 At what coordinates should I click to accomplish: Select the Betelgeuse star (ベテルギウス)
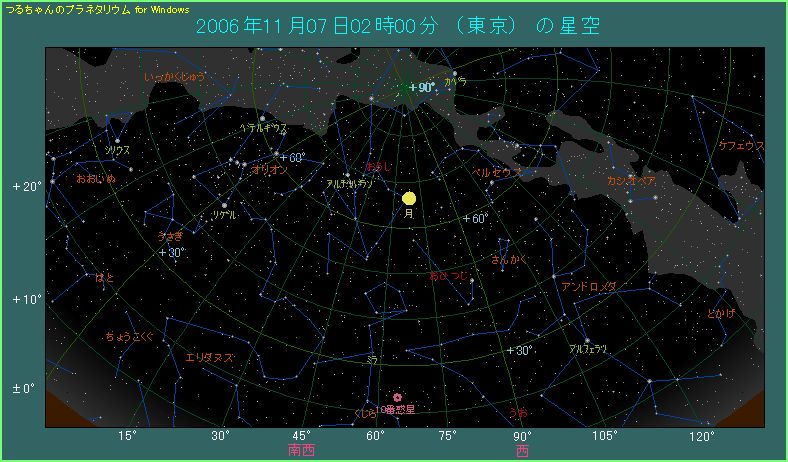click(275, 153)
